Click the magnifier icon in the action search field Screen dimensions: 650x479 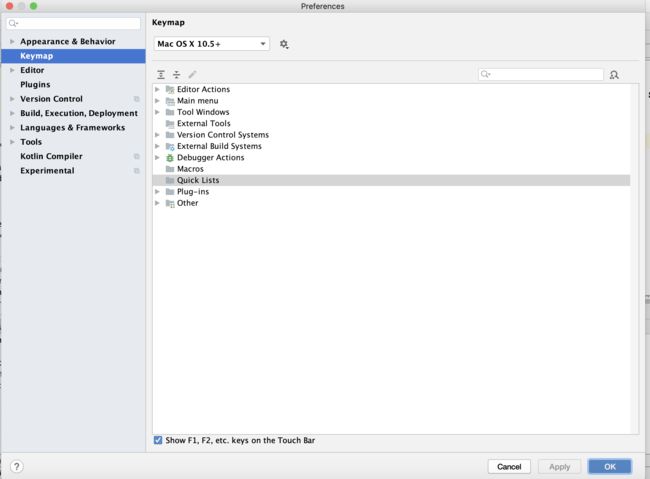485,74
